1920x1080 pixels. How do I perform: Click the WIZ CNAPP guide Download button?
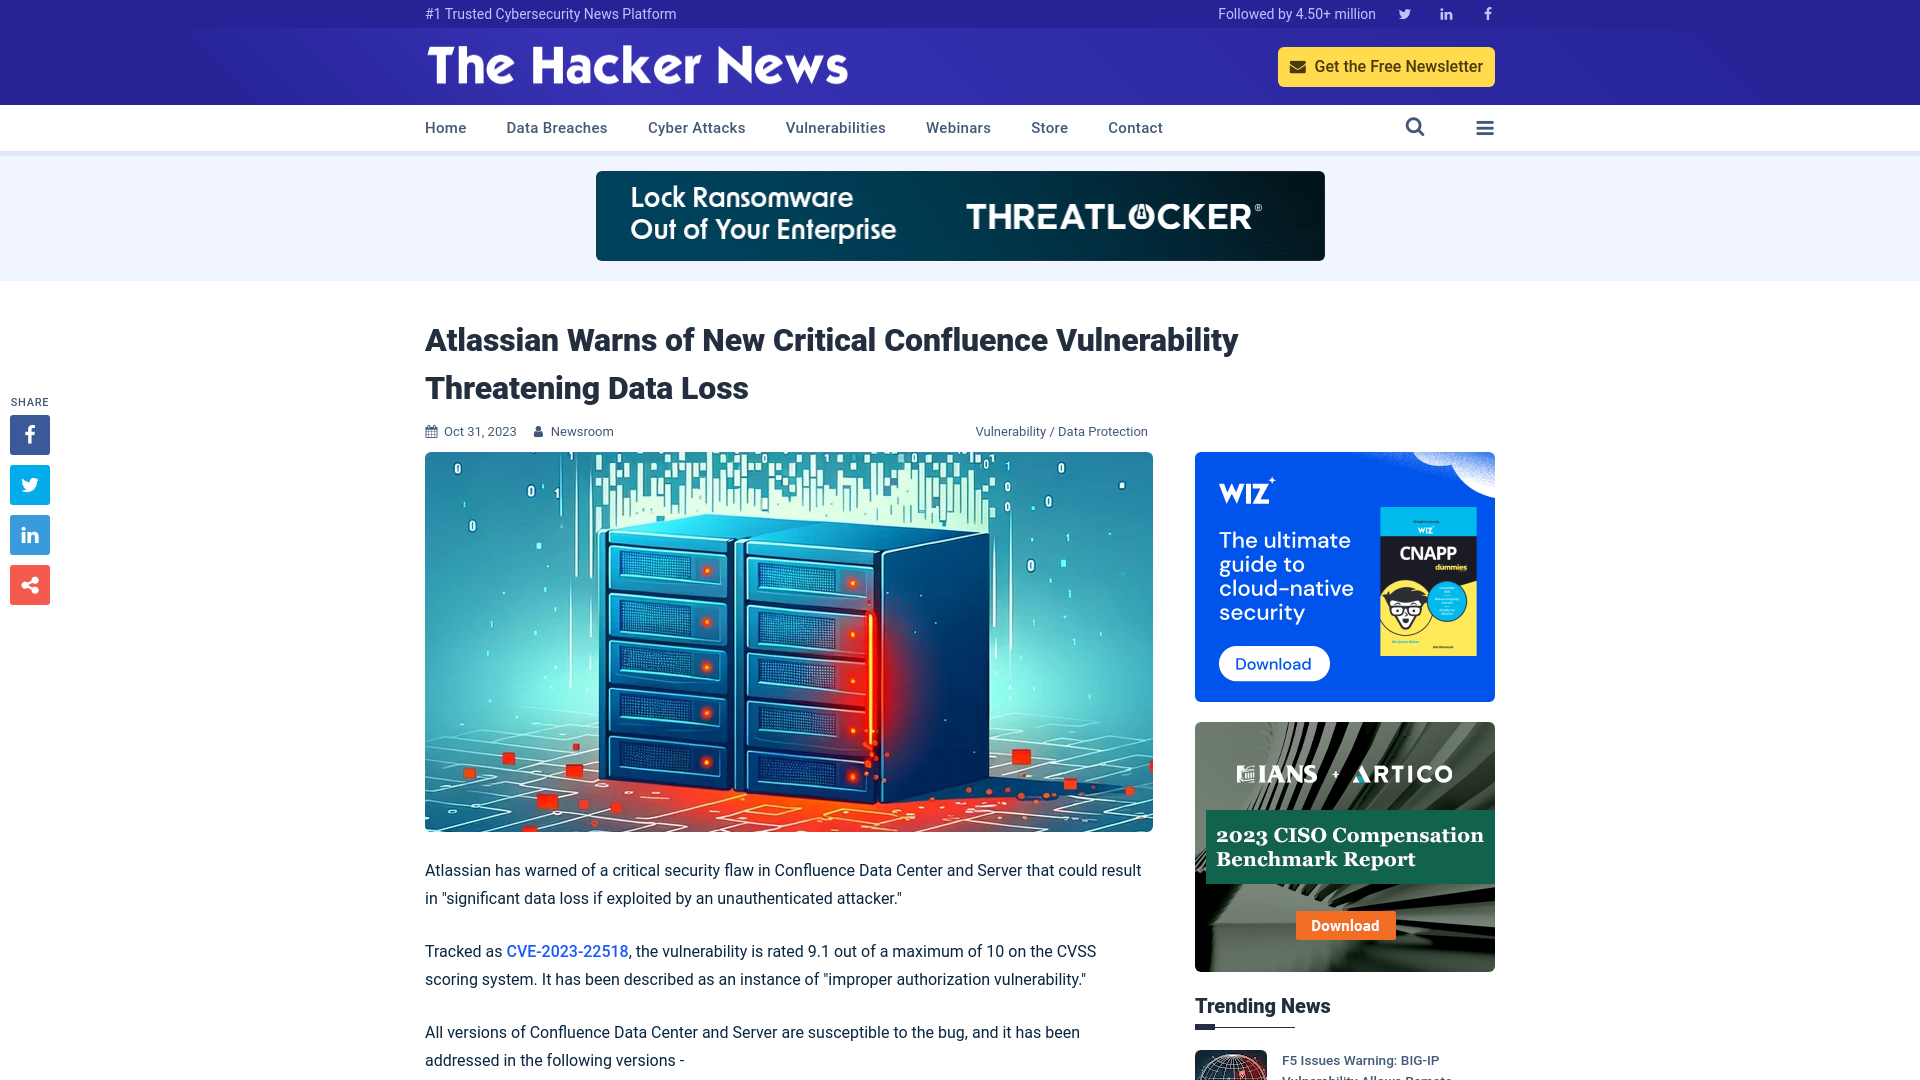pos(1273,663)
